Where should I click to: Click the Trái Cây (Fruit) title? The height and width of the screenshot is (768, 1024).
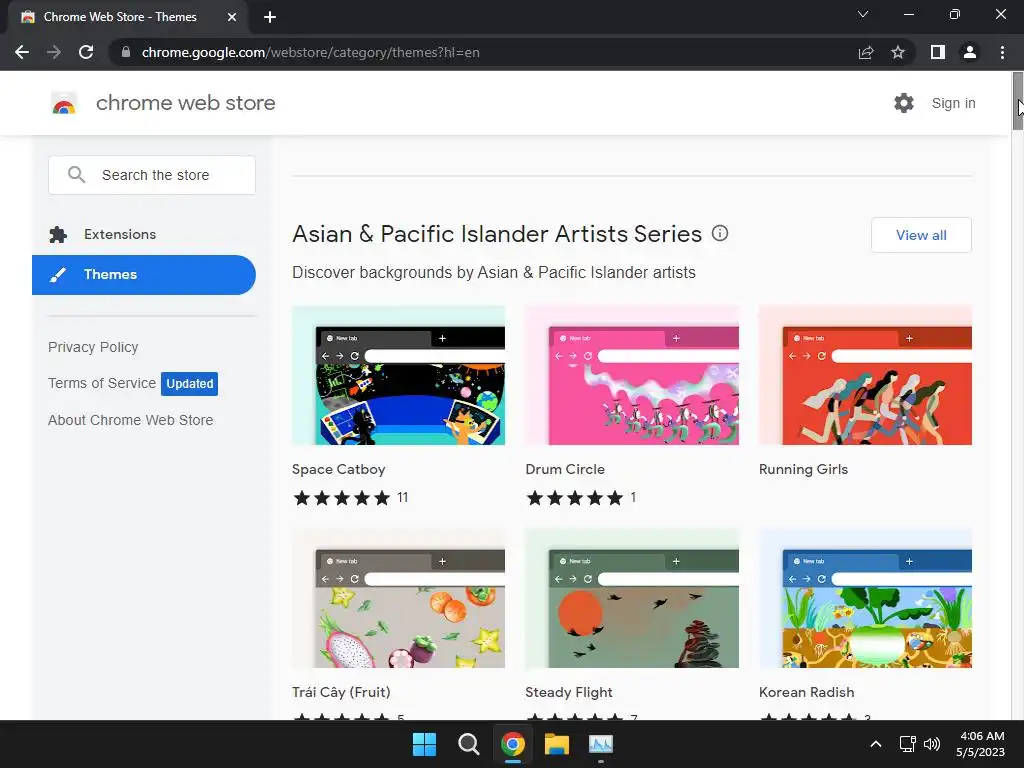pyautogui.click(x=341, y=692)
